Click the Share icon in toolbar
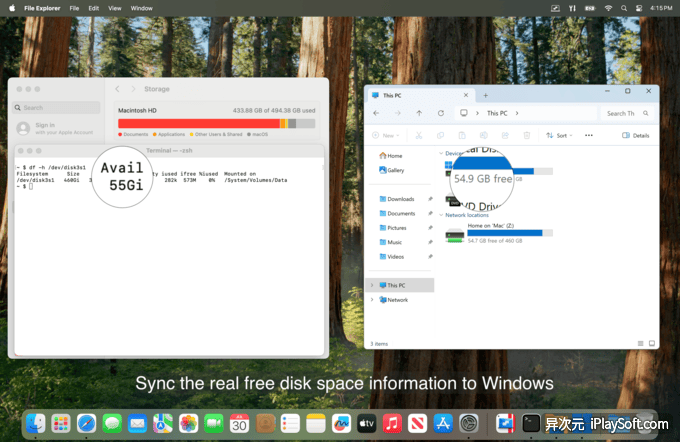Screen dimensions: 680x442 pyautogui.click(x=505, y=135)
